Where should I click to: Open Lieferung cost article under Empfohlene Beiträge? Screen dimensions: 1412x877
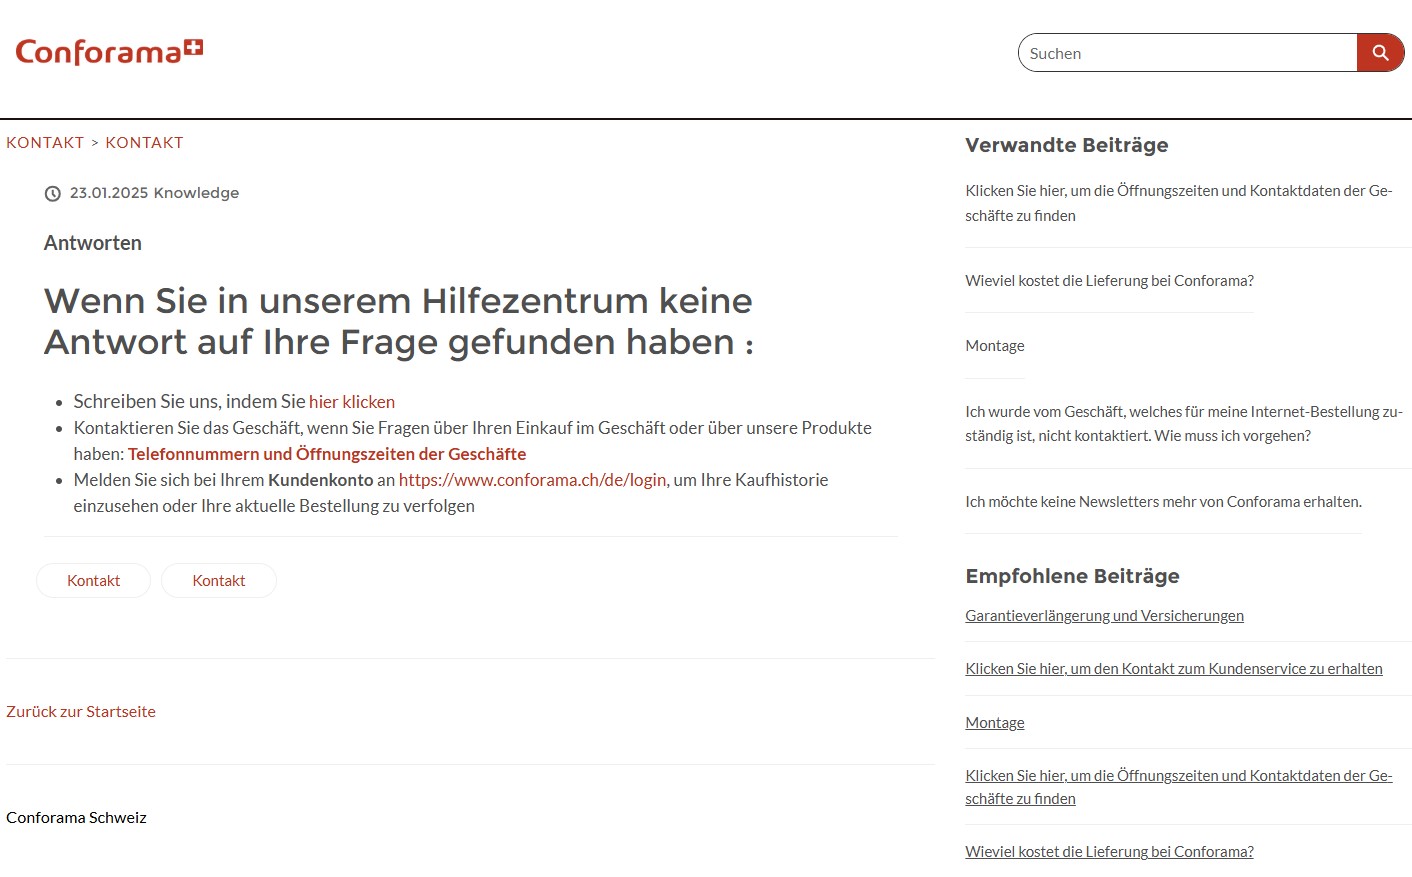click(1109, 852)
